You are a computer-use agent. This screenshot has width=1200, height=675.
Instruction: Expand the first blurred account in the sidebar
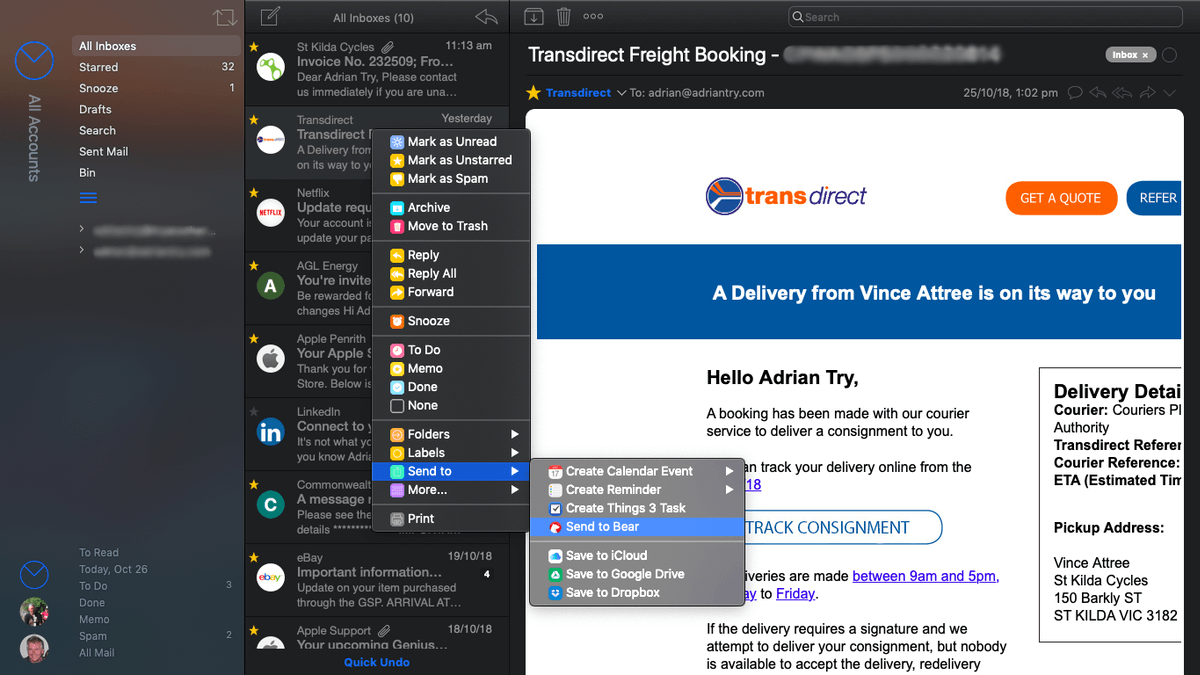click(81, 230)
